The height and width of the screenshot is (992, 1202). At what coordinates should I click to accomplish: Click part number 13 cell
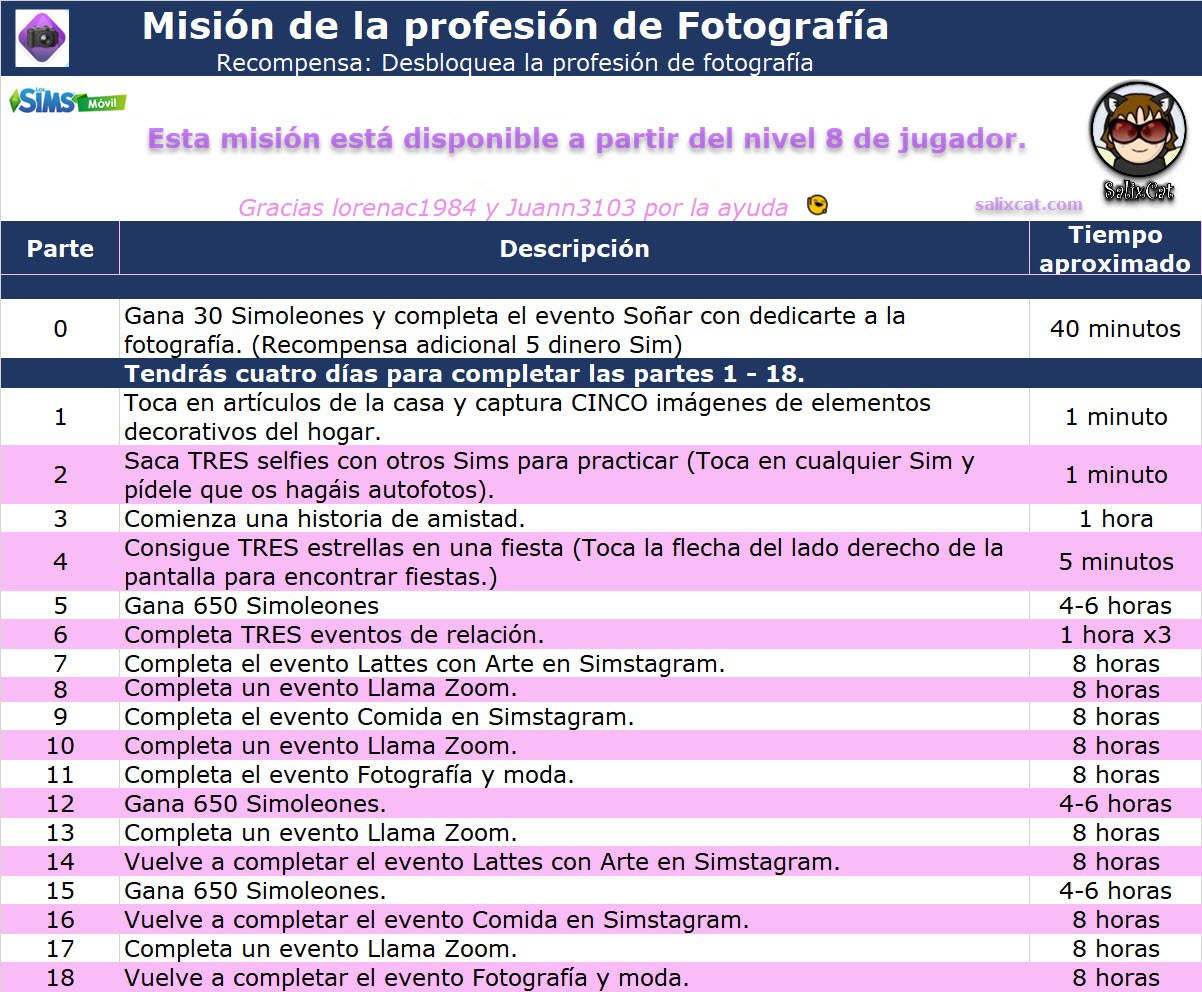click(x=60, y=833)
